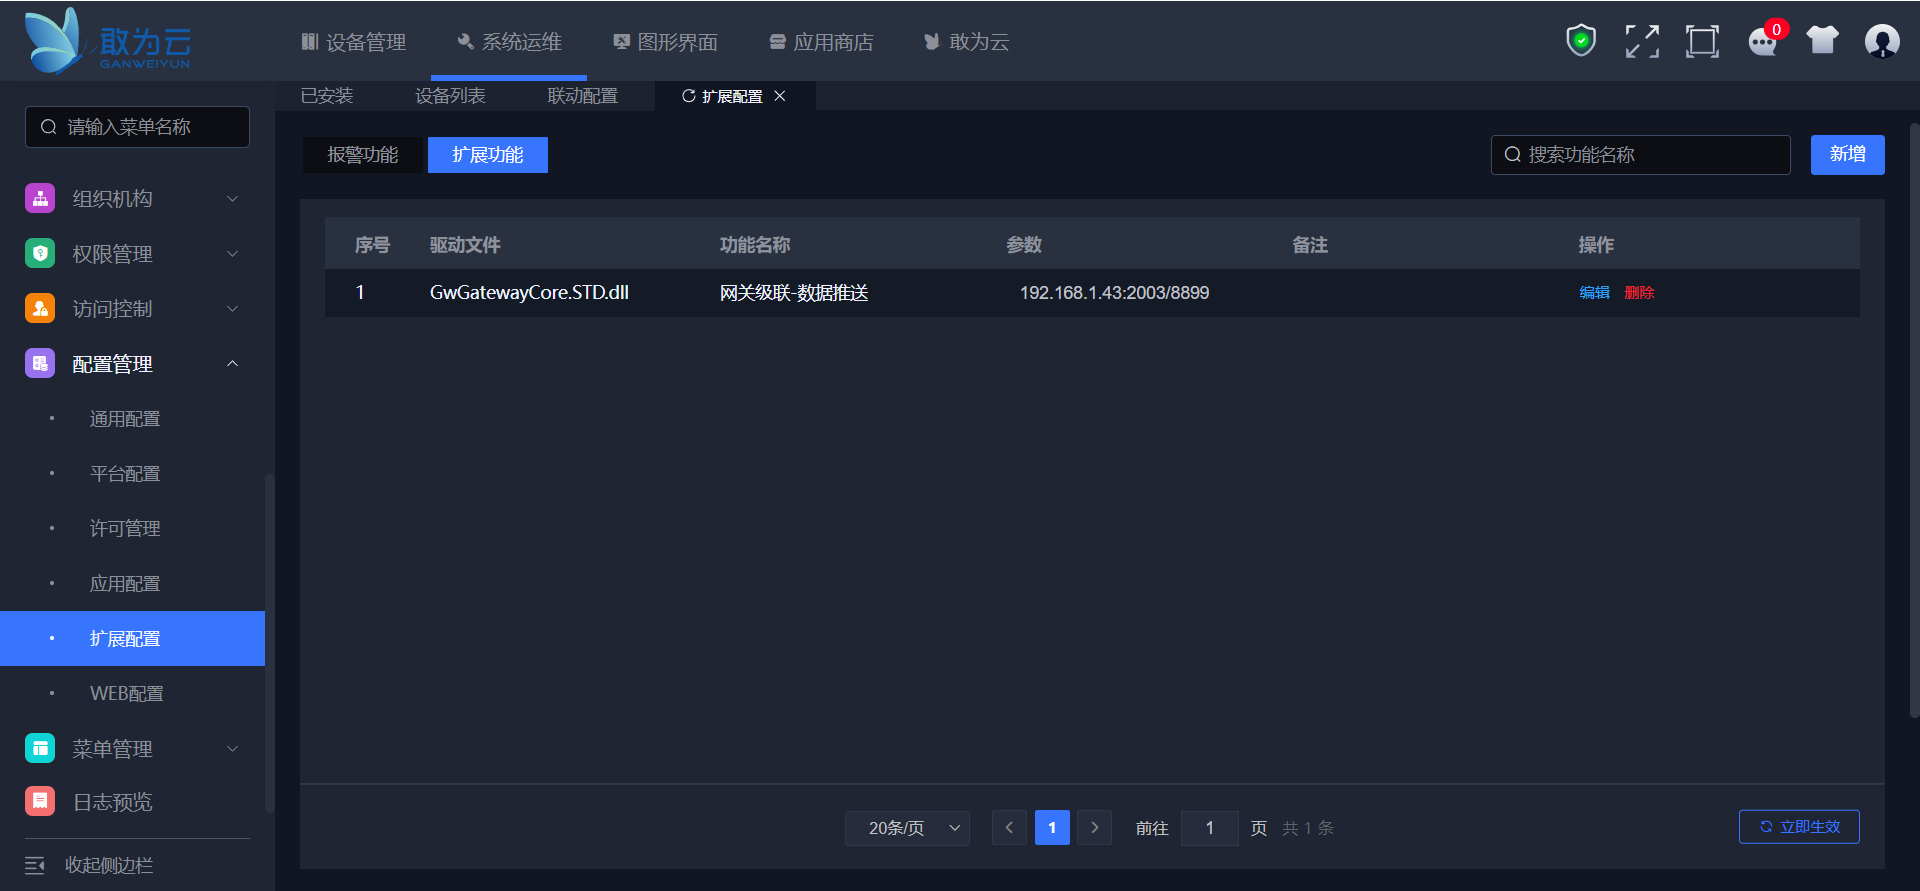Open 平台配置 in sidebar
The width and height of the screenshot is (1920, 891).
click(x=125, y=474)
